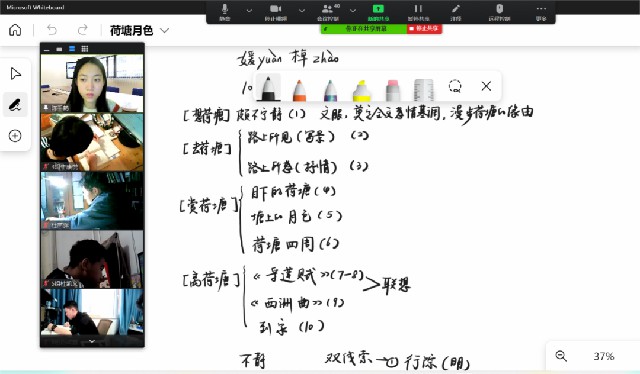
Task: Select the pink eraser tool
Action: coord(393,90)
